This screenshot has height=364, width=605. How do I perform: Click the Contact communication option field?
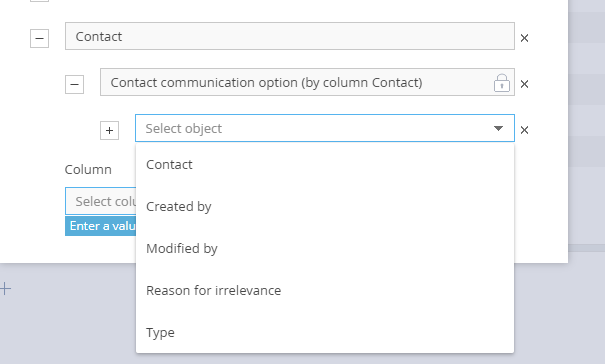(307, 82)
